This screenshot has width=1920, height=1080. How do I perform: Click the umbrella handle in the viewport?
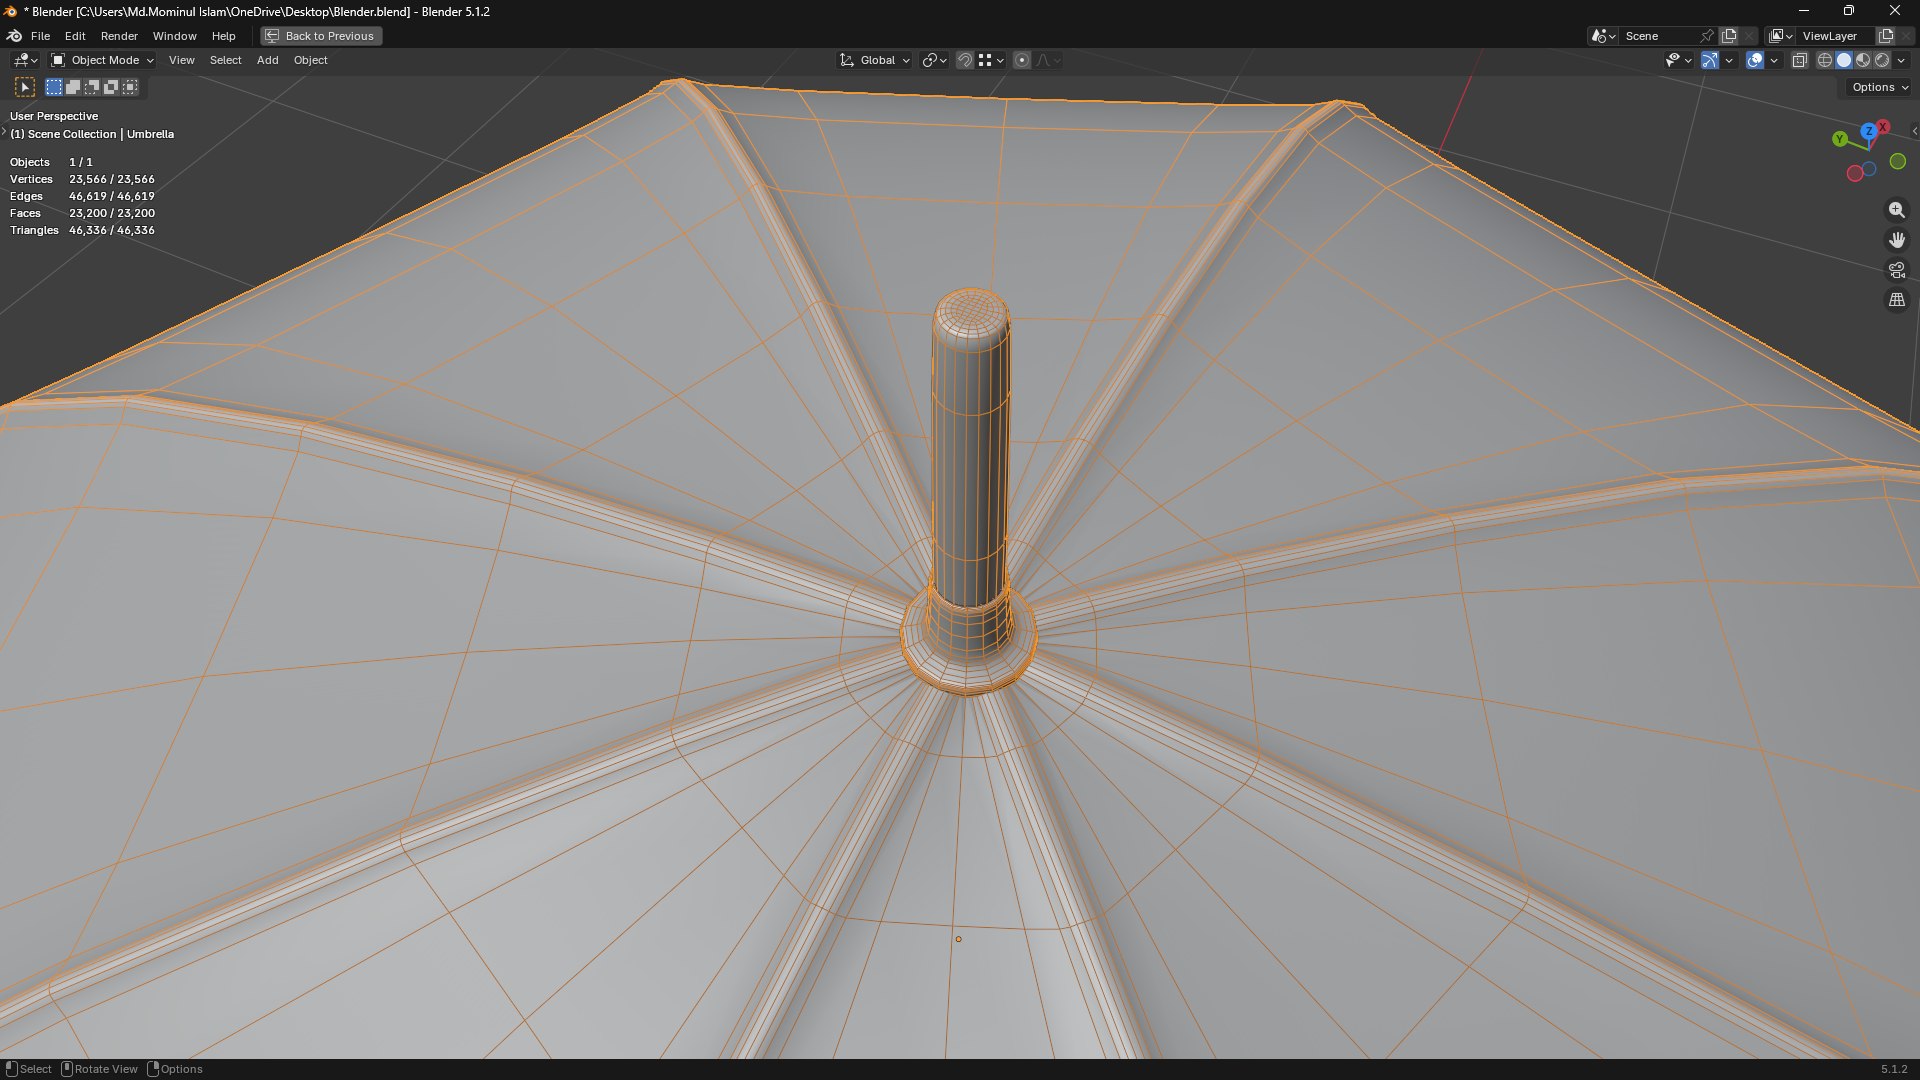970,450
